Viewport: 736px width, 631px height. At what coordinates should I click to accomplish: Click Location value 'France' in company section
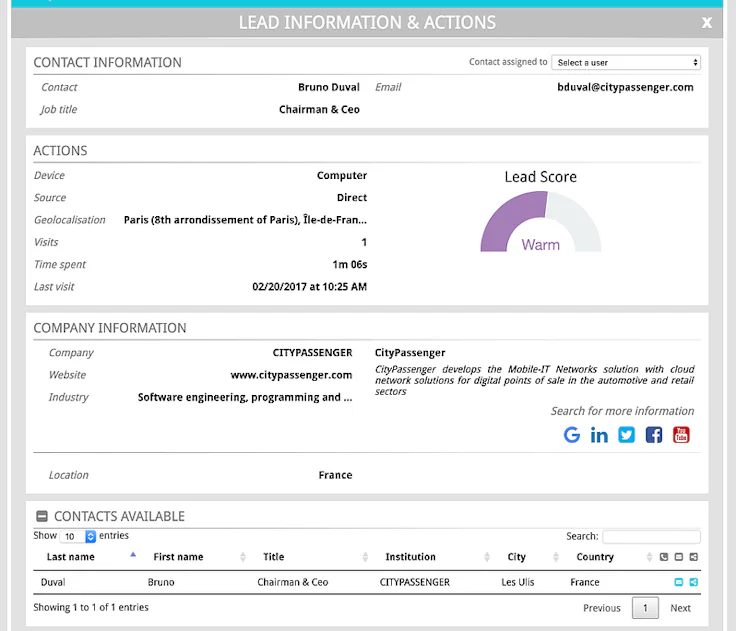click(335, 475)
